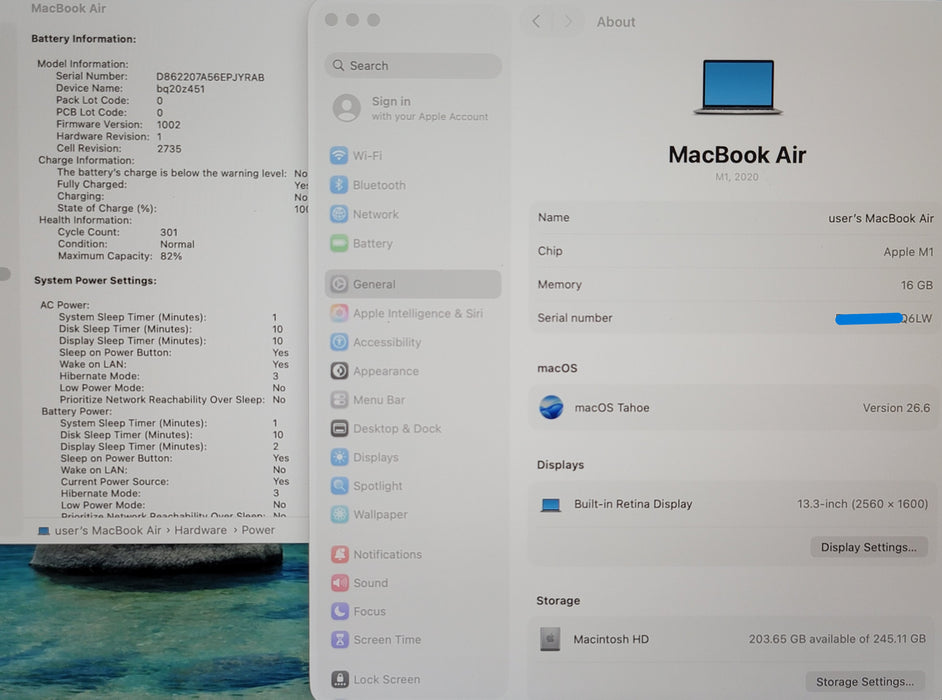Screen dimensions: 942x700
Task: Open the Battery icon in sidebar
Action: click(339, 243)
